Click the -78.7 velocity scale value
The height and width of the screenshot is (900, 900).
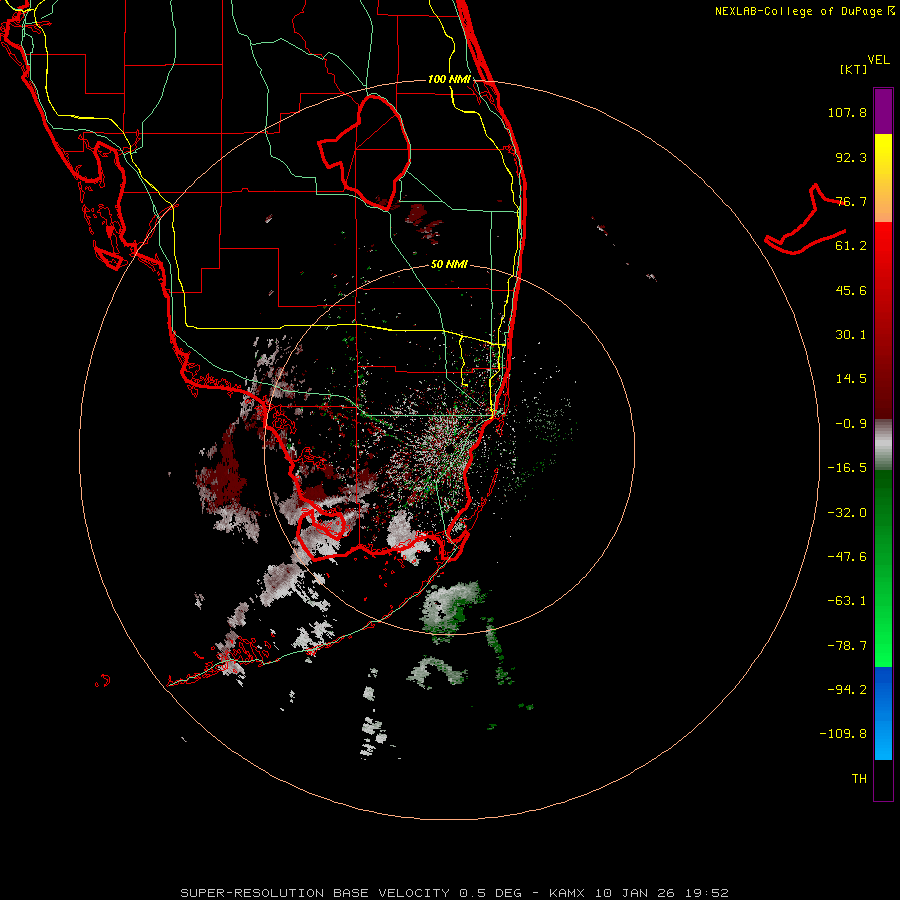(x=847, y=646)
